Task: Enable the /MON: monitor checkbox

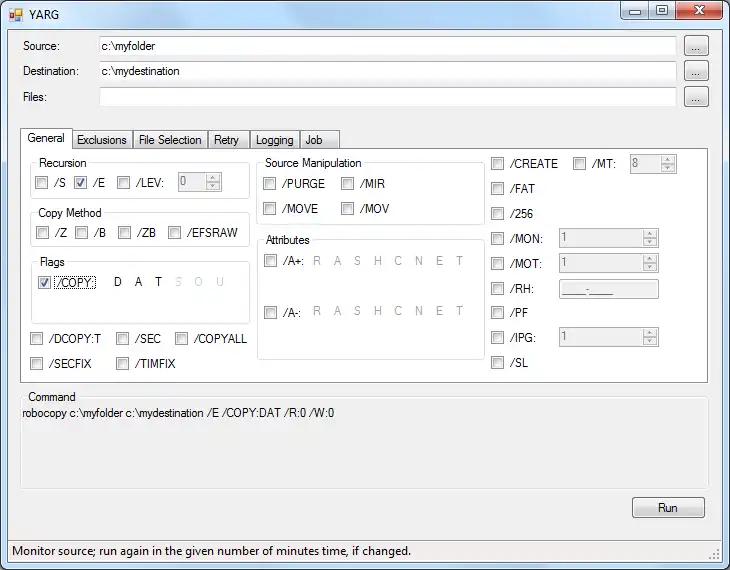Action: click(498, 238)
